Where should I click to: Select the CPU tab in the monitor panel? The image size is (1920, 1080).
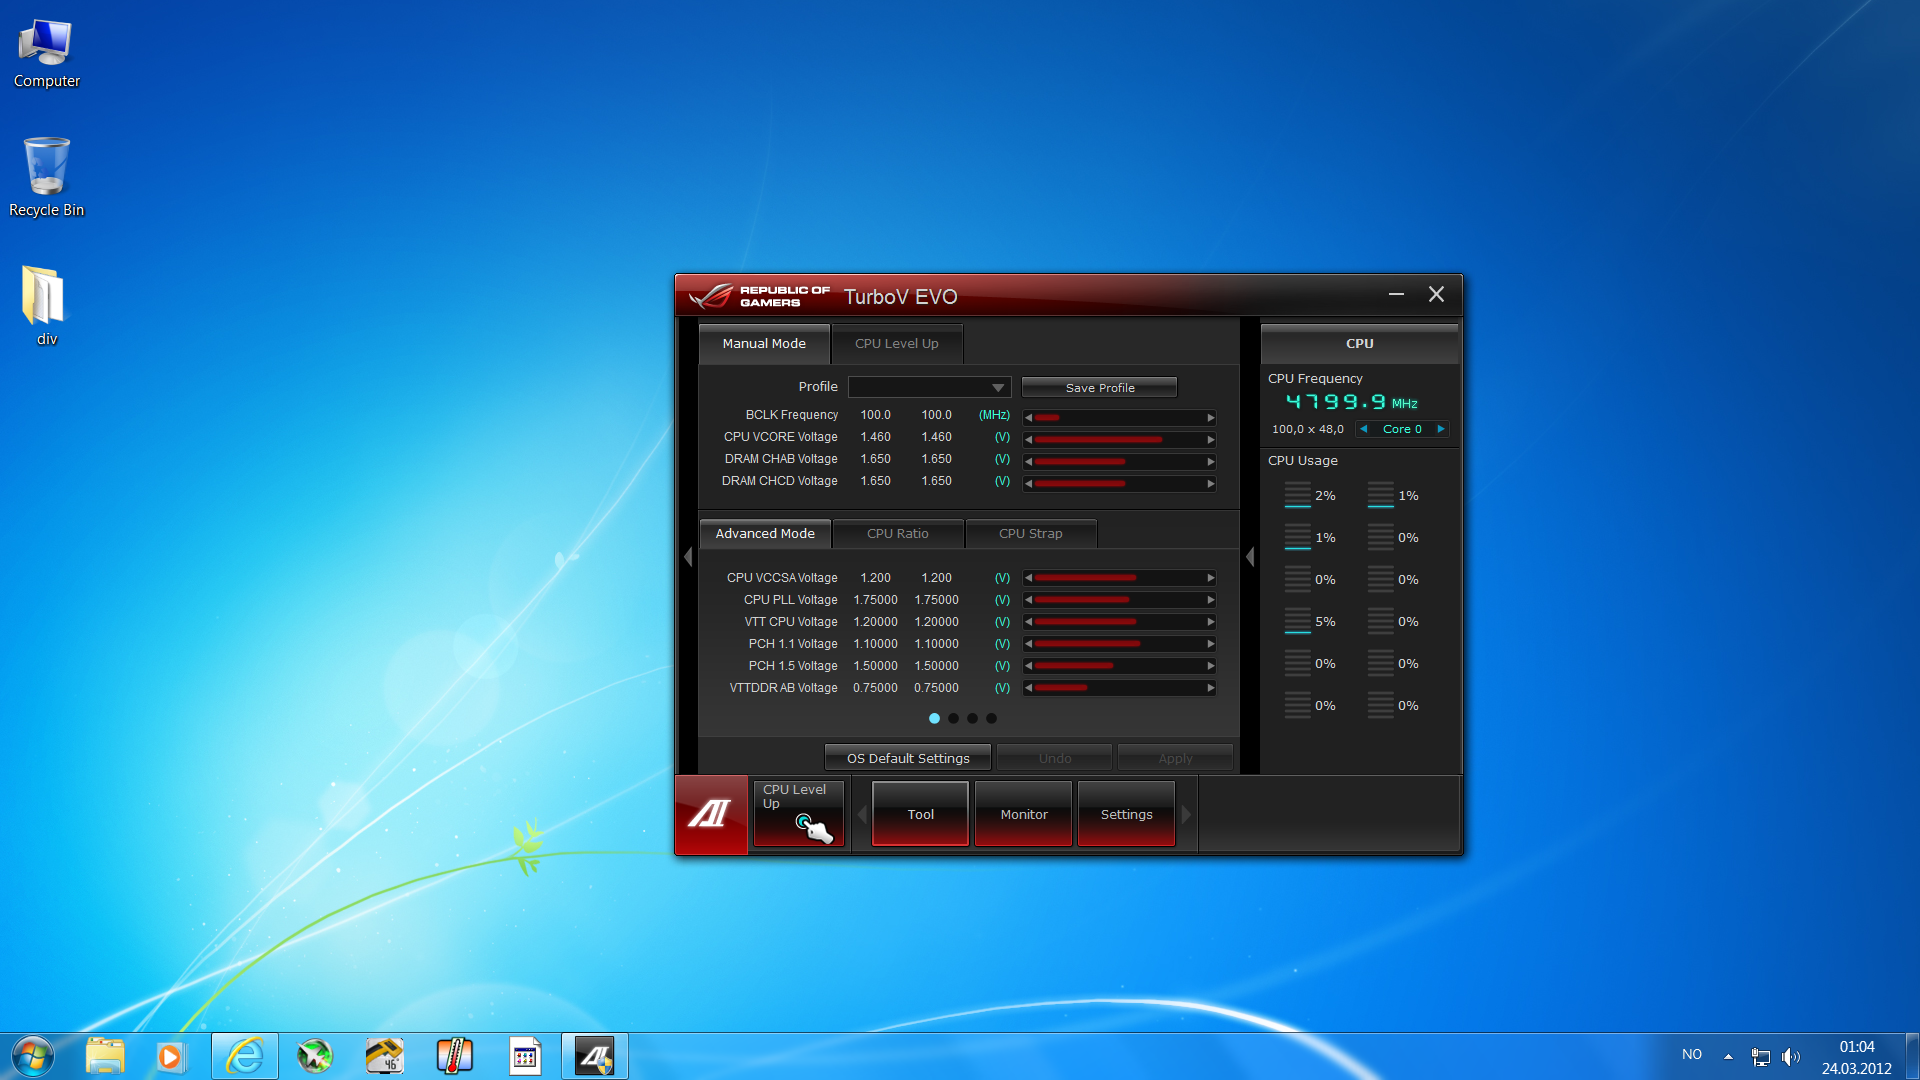tap(1359, 343)
